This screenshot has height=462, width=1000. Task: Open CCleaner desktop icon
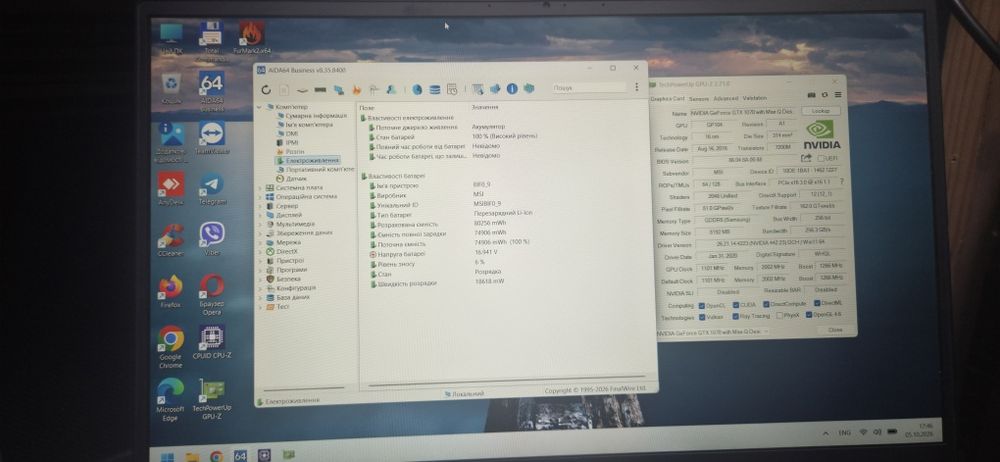170,239
